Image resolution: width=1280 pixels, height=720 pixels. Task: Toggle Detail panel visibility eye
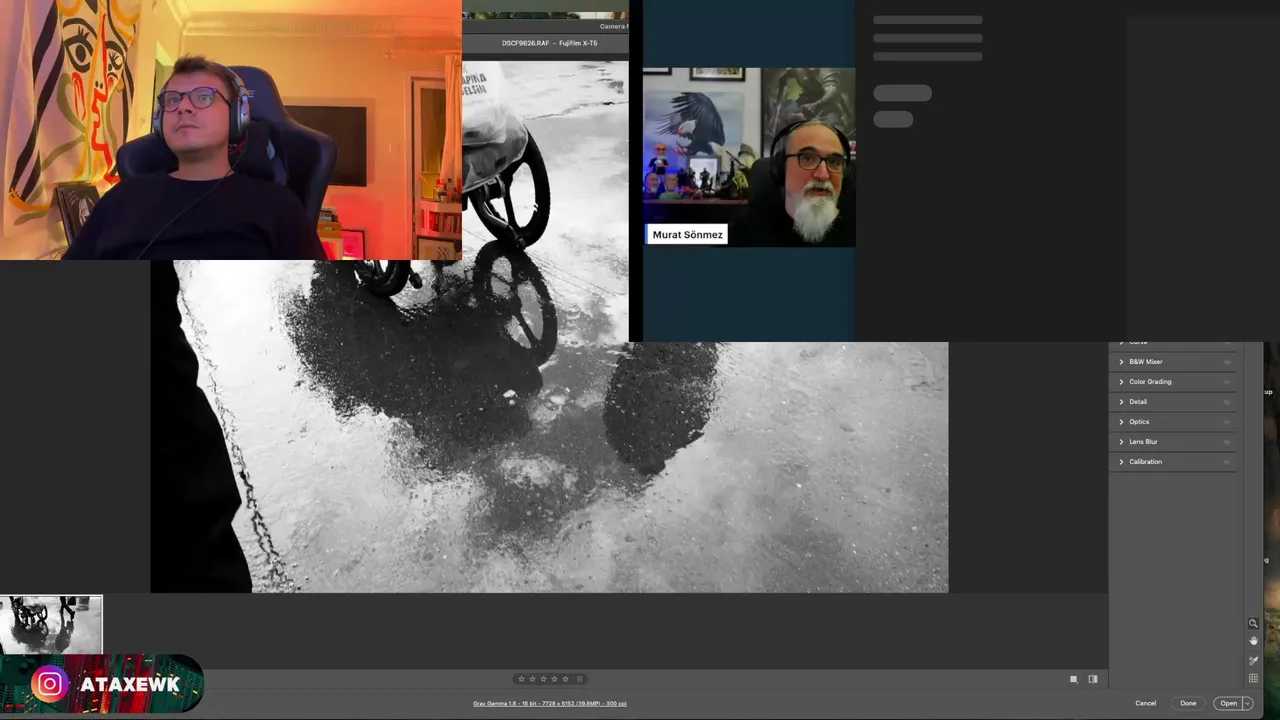[1227, 402]
